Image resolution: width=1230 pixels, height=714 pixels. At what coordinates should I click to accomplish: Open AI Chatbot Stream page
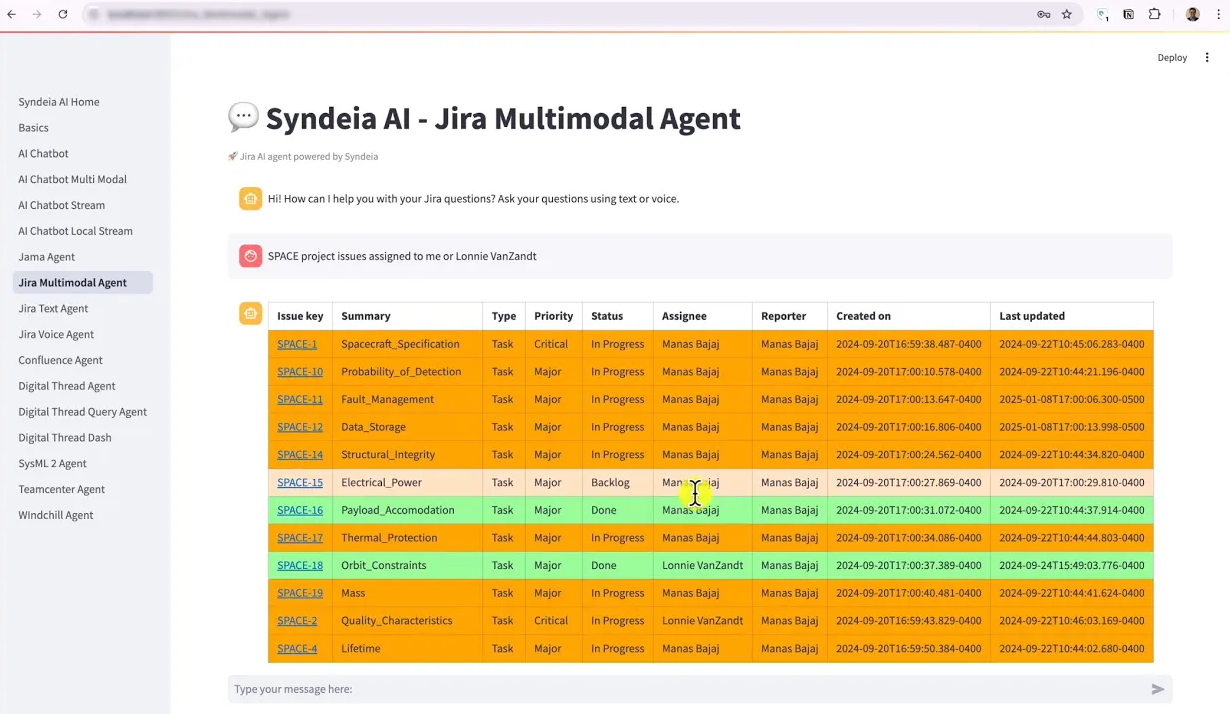coord(62,205)
